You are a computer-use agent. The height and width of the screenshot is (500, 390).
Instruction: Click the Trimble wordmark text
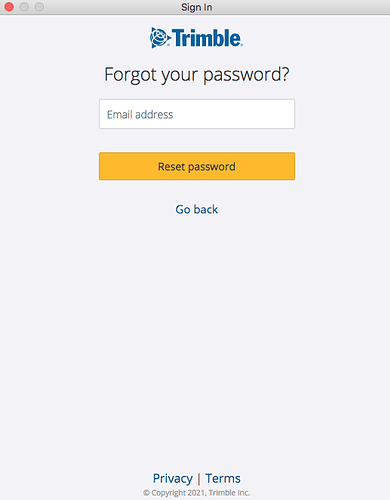pyautogui.click(x=207, y=38)
